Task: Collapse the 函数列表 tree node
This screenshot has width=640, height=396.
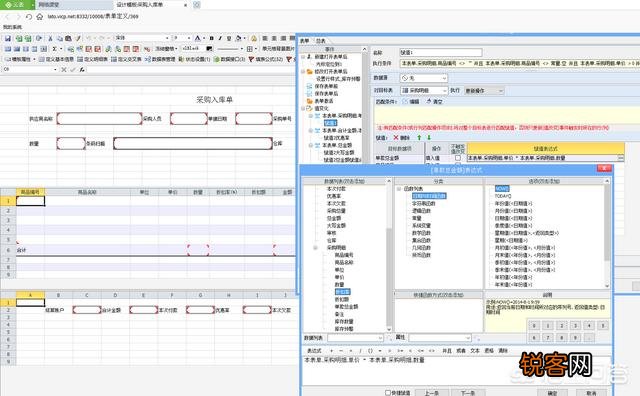Action: pos(399,189)
